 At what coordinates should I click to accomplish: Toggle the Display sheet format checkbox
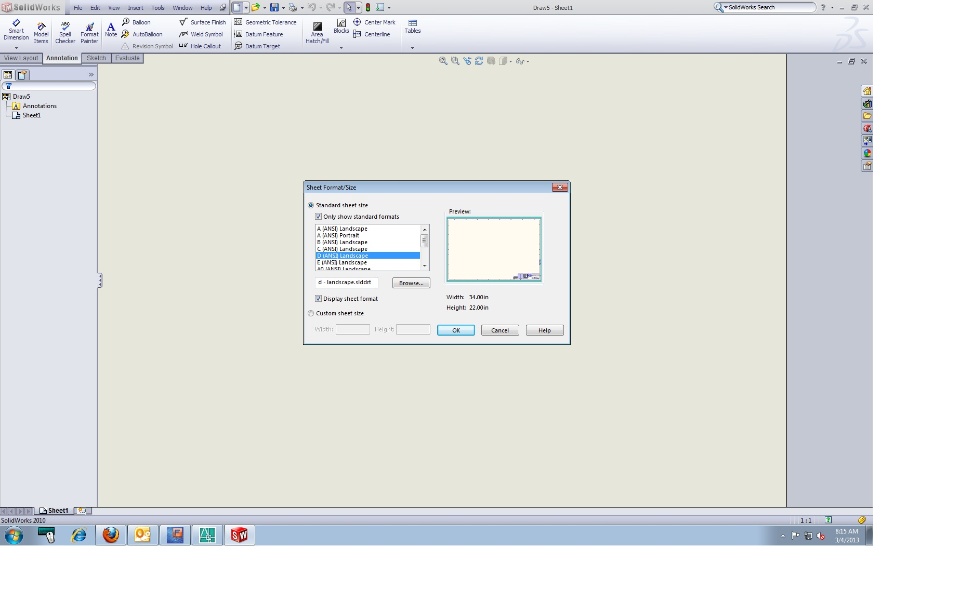tap(318, 299)
